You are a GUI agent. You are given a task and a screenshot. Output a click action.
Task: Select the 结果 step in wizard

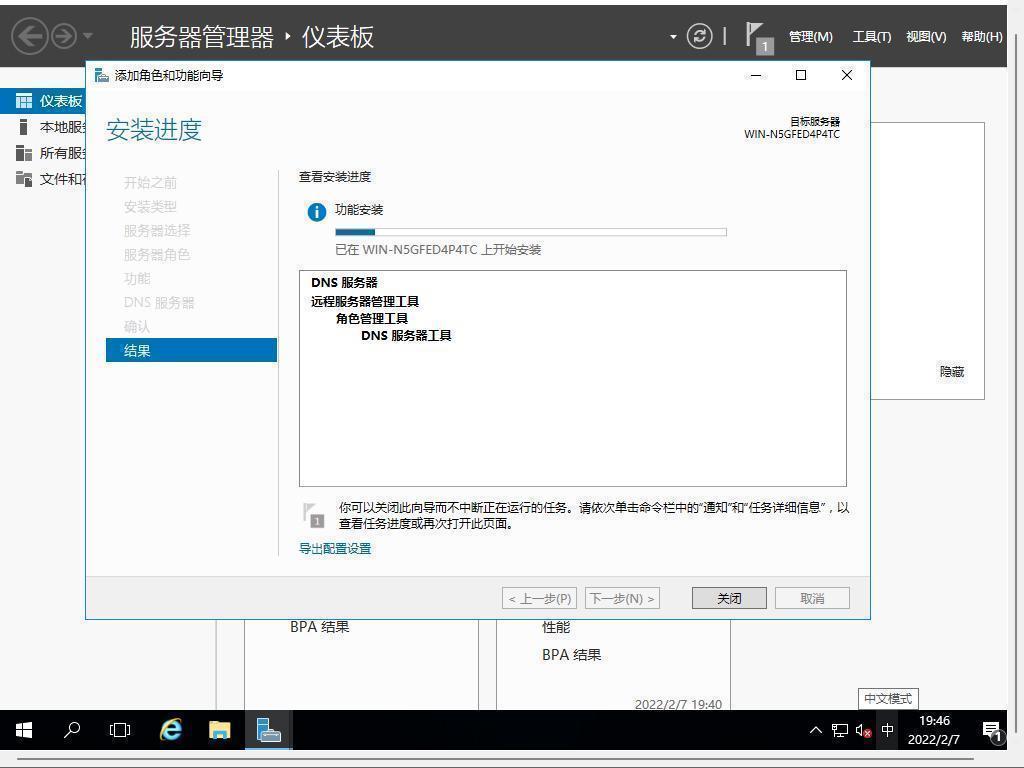coord(191,350)
